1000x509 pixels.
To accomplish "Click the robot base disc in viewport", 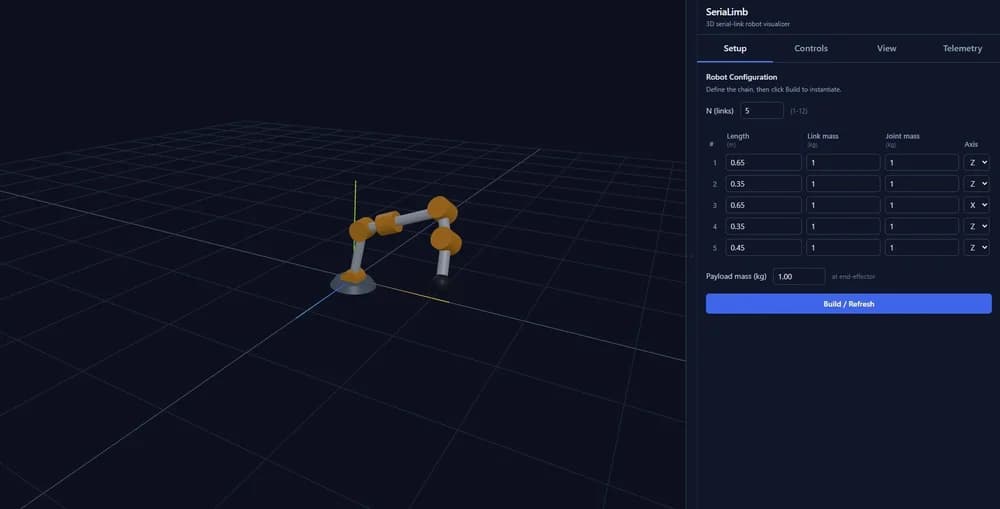I will 353,285.
